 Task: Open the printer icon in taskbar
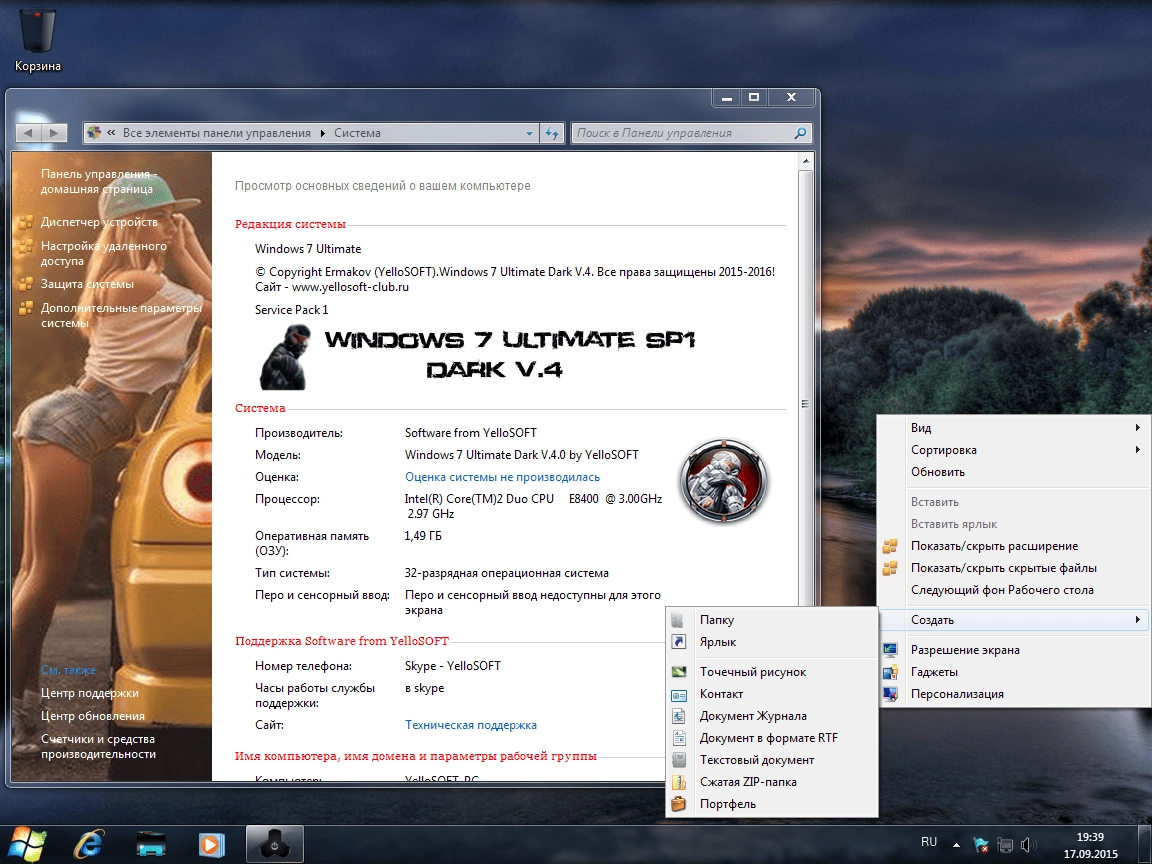coord(151,844)
